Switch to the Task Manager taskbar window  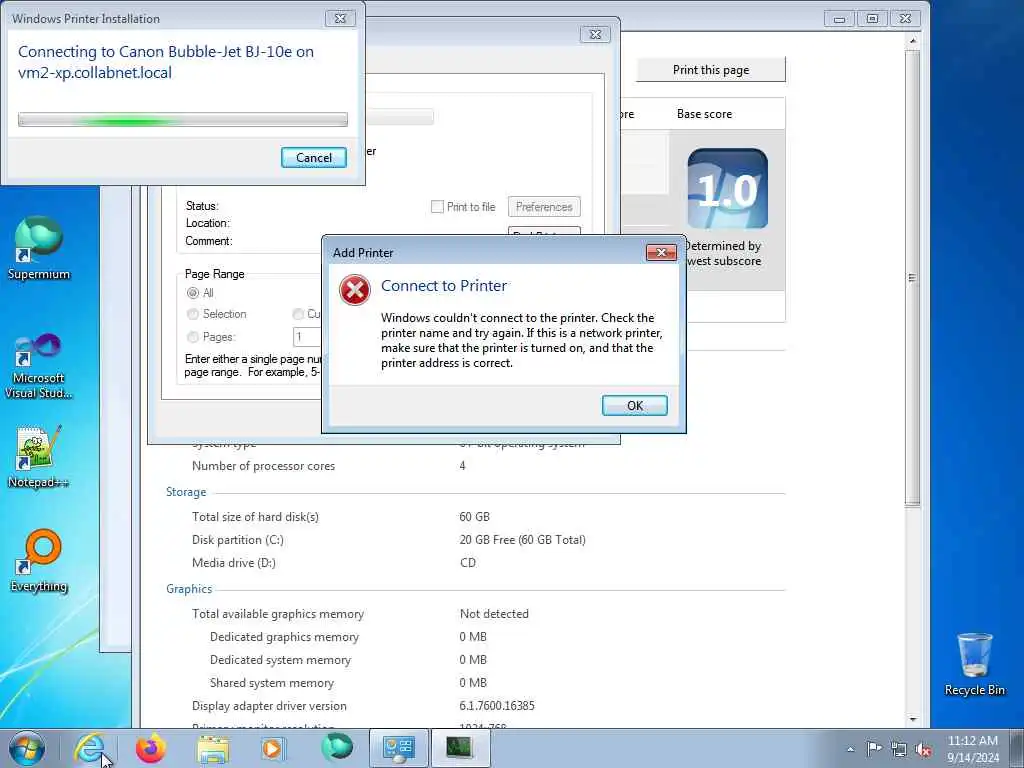tap(460, 748)
